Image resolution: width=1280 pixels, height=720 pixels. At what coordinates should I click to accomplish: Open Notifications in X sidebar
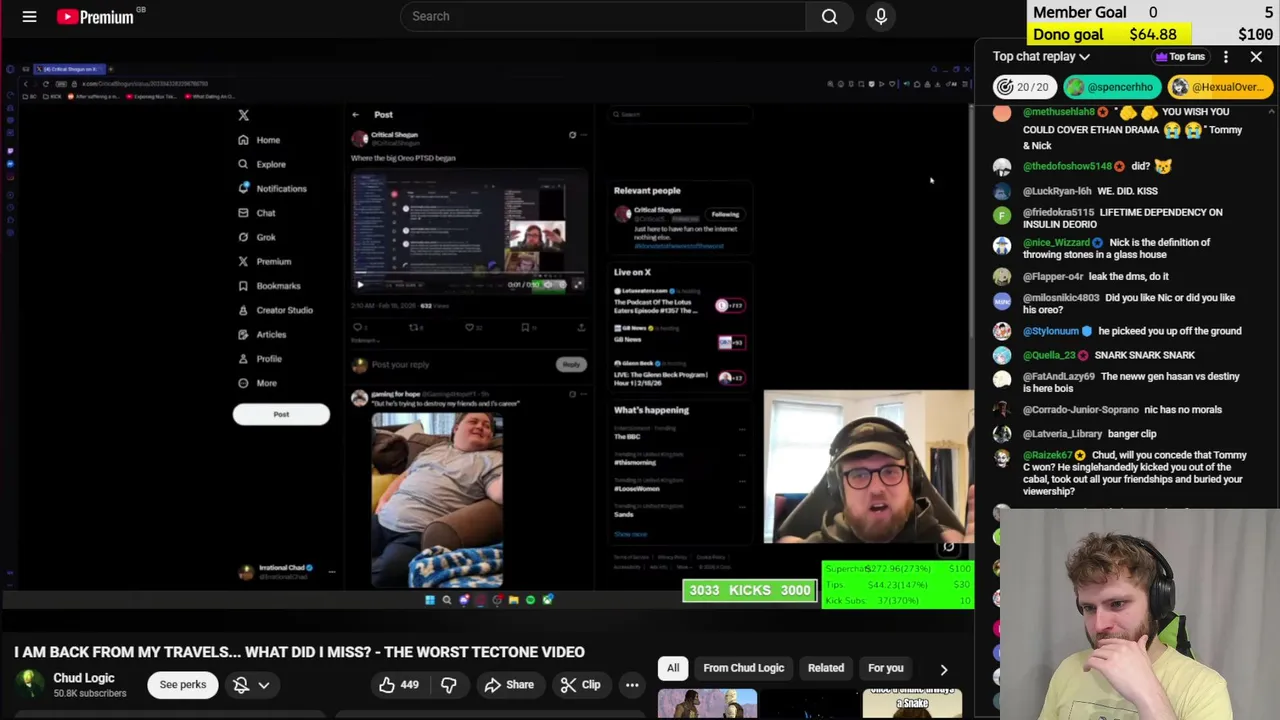[x=272, y=188]
